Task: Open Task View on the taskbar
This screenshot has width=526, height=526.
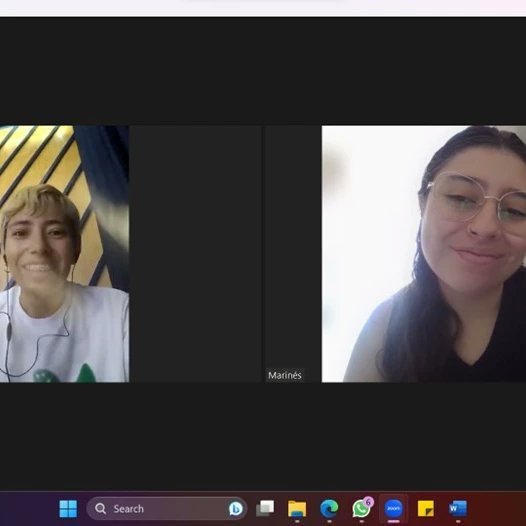Action: (x=265, y=509)
